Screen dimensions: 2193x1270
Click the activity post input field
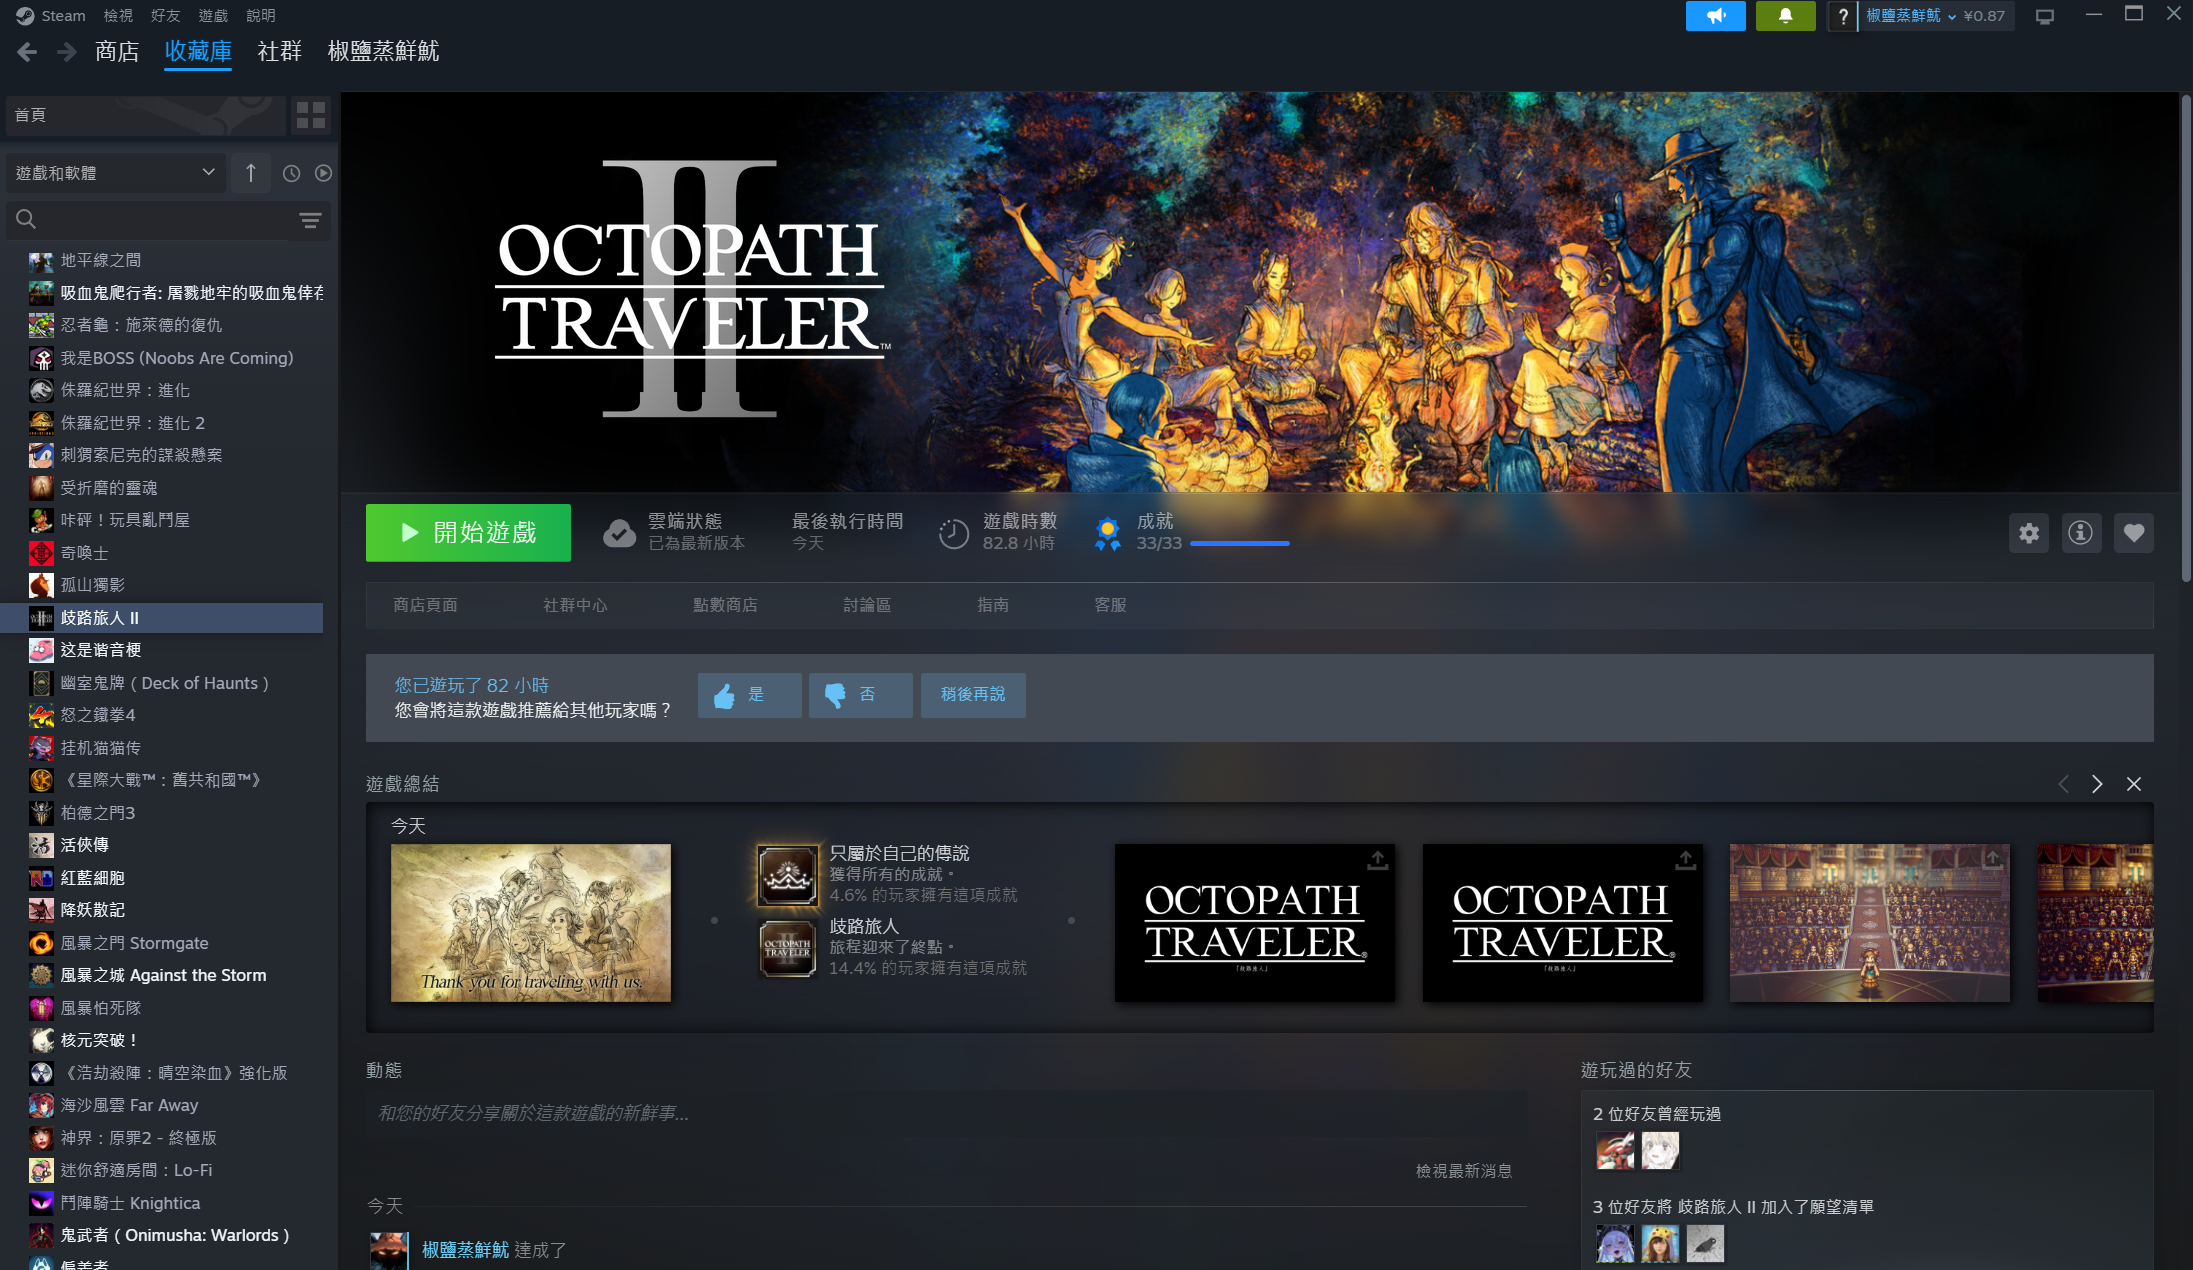pos(946,1113)
